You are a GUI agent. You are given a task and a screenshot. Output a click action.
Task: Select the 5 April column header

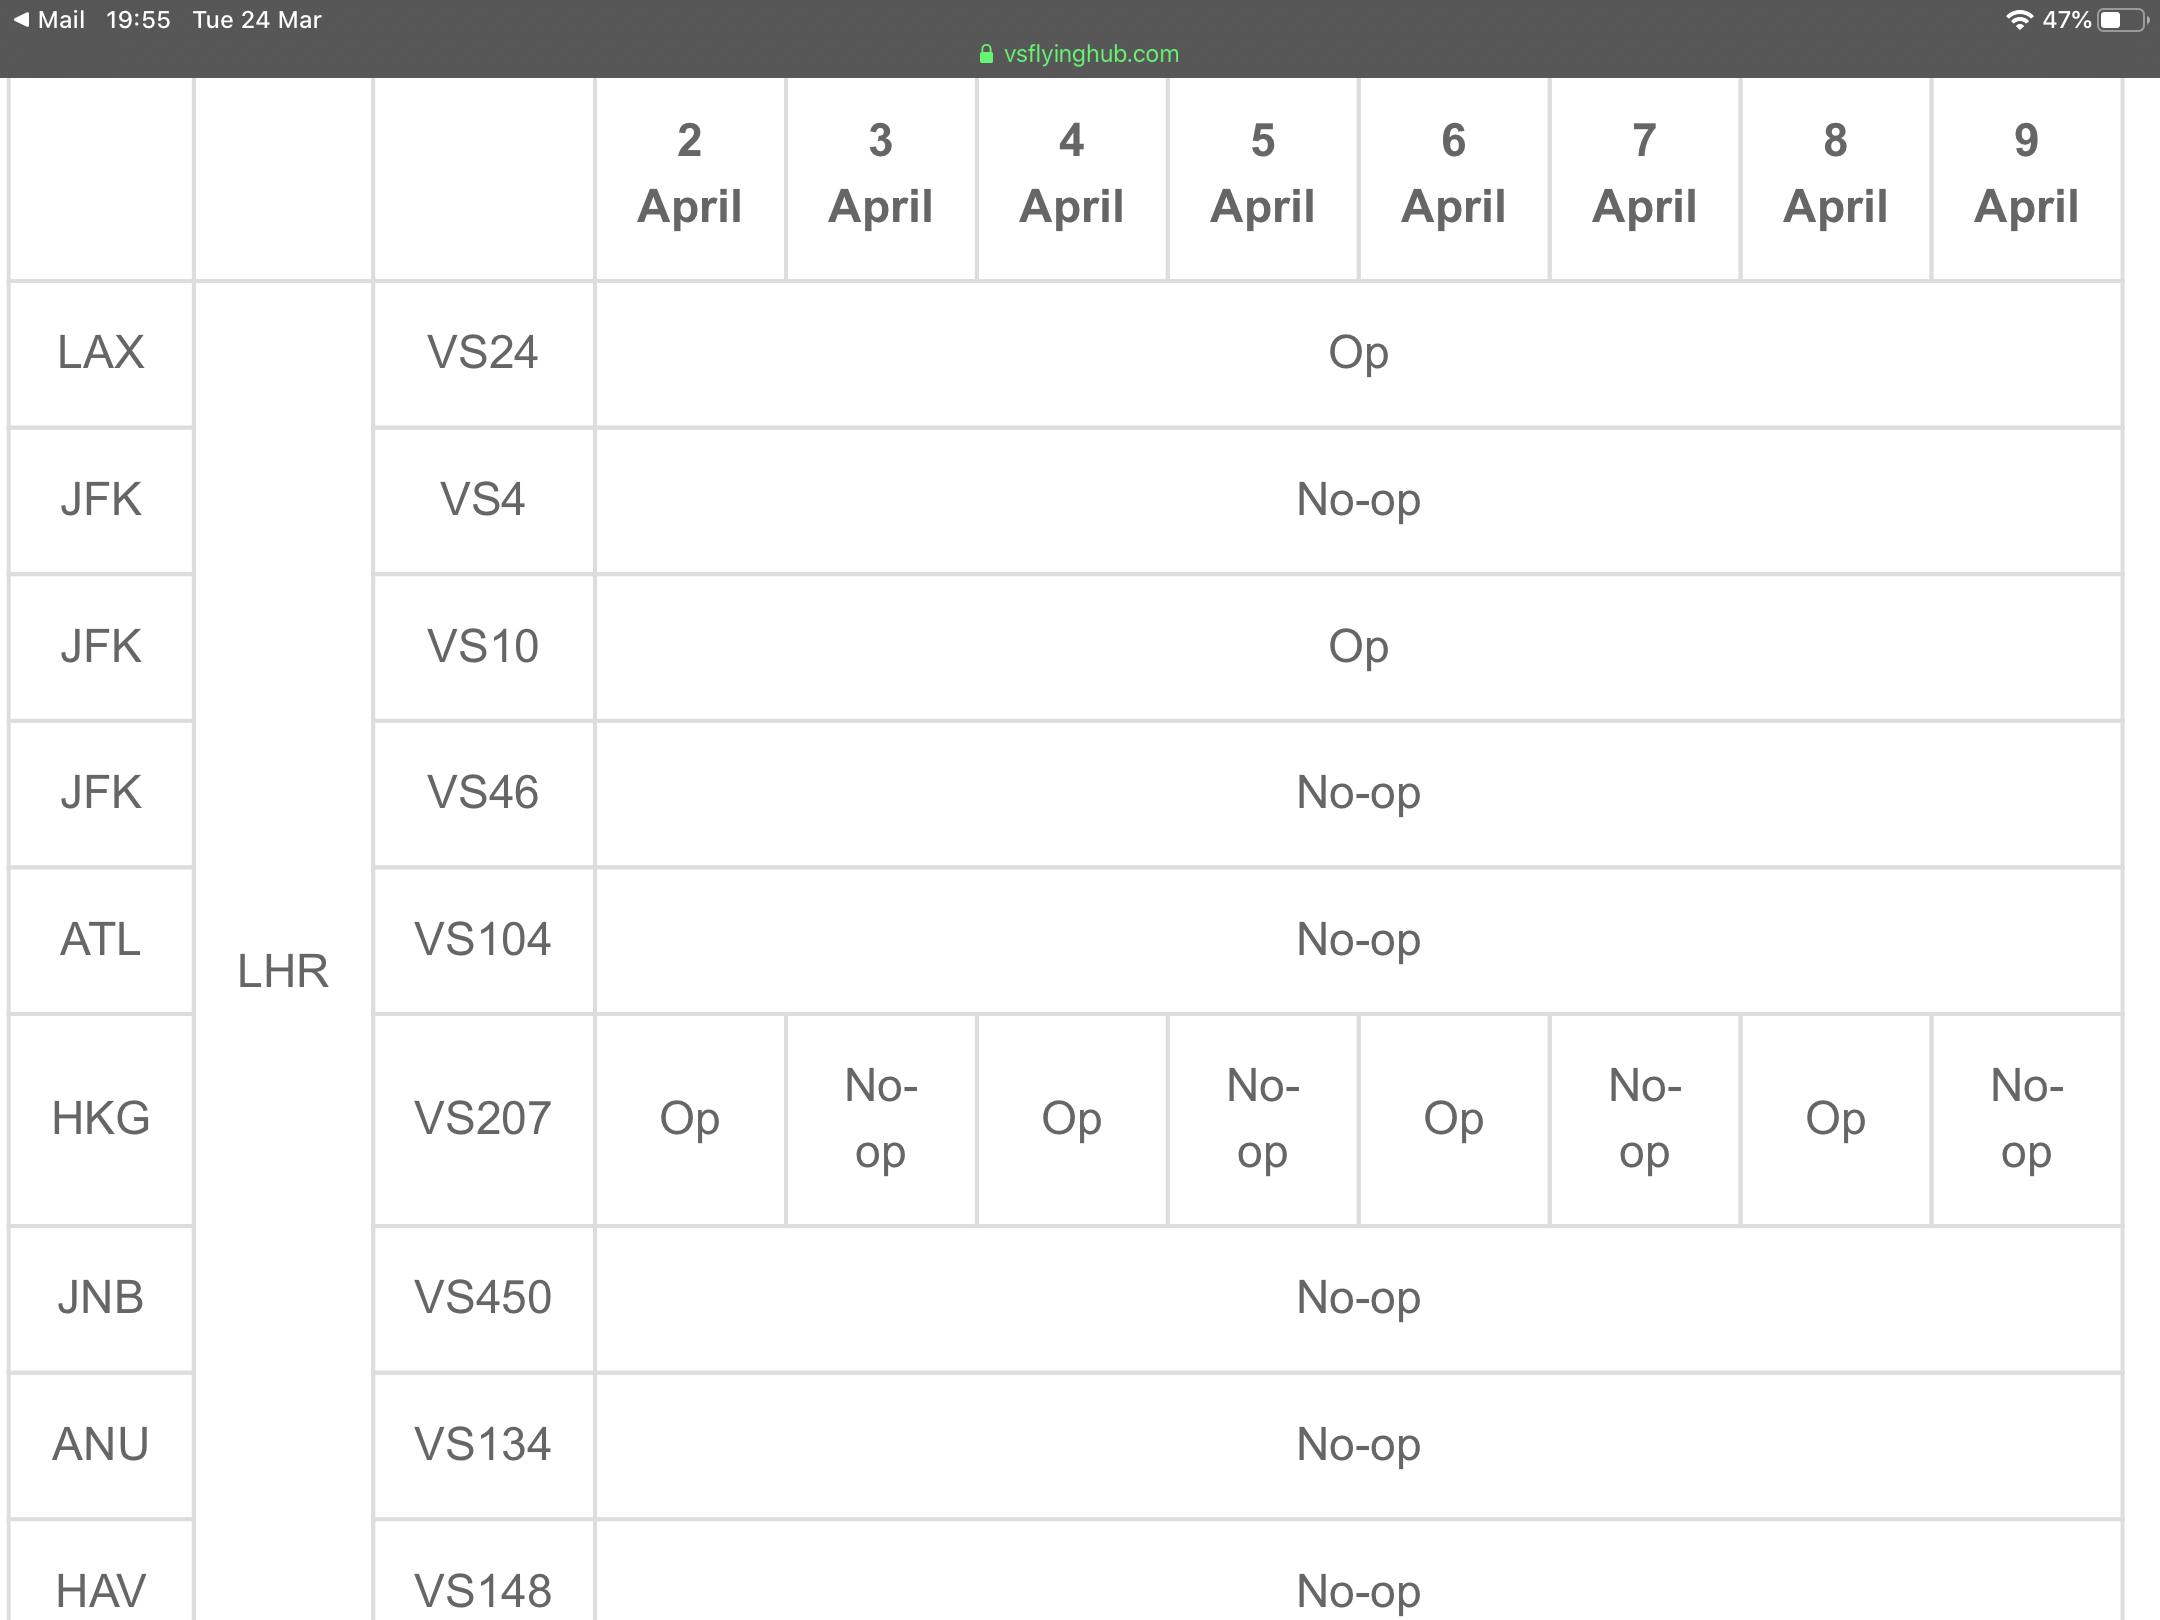coord(1263,178)
